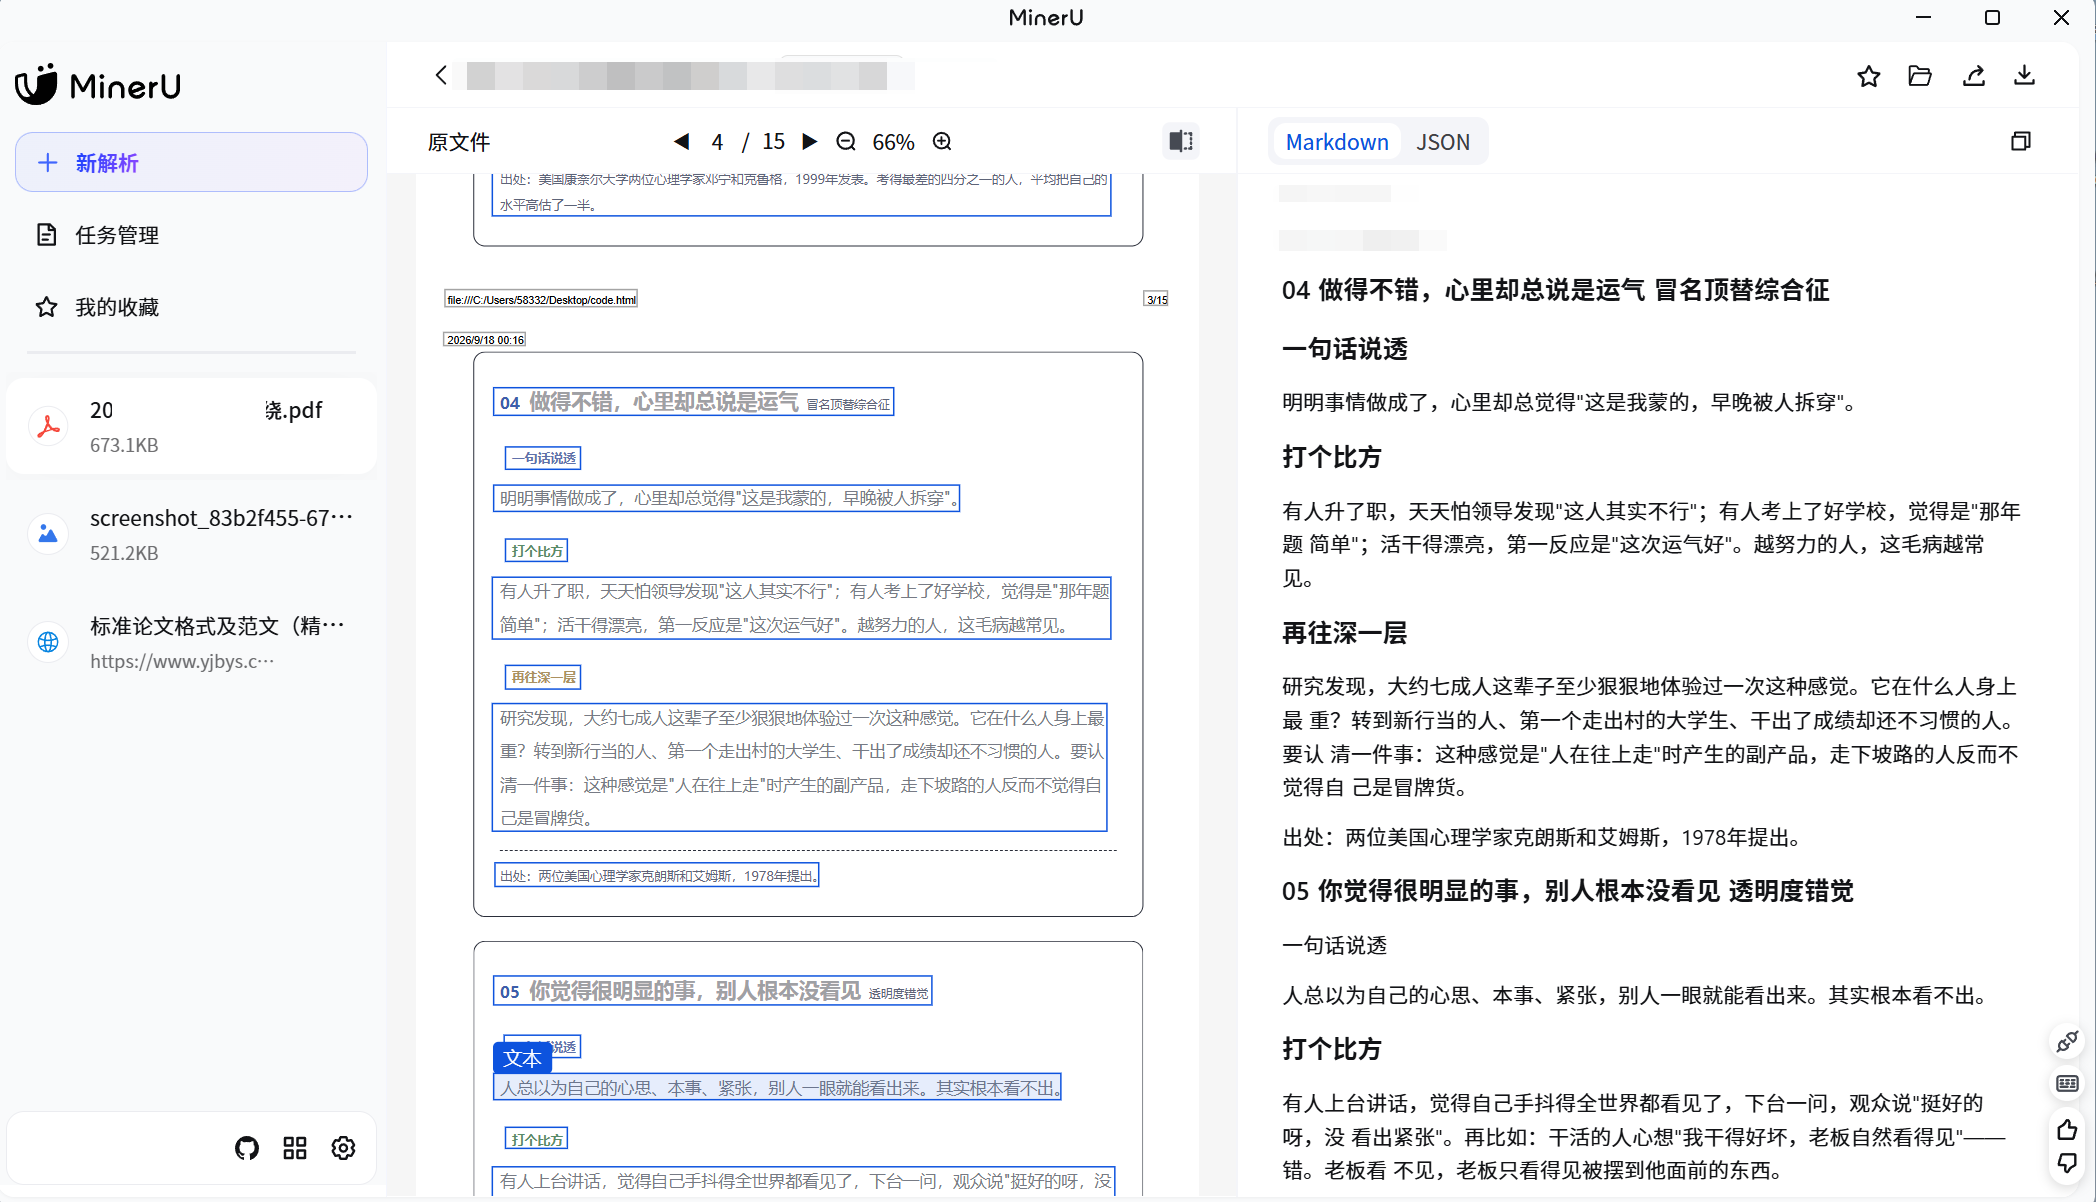The width and height of the screenshot is (2096, 1202).
Task: Open the apps grid icon
Action: [x=295, y=1148]
